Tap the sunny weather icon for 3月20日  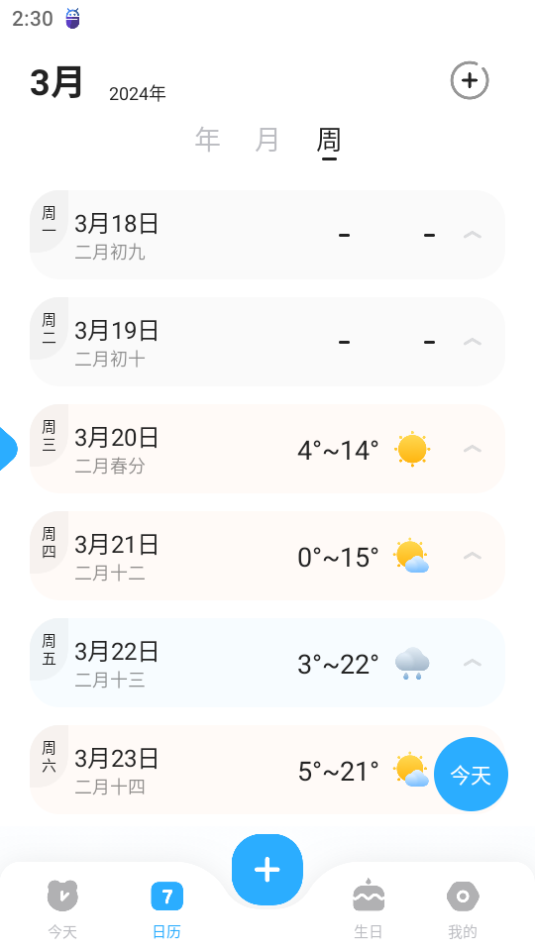pos(412,449)
